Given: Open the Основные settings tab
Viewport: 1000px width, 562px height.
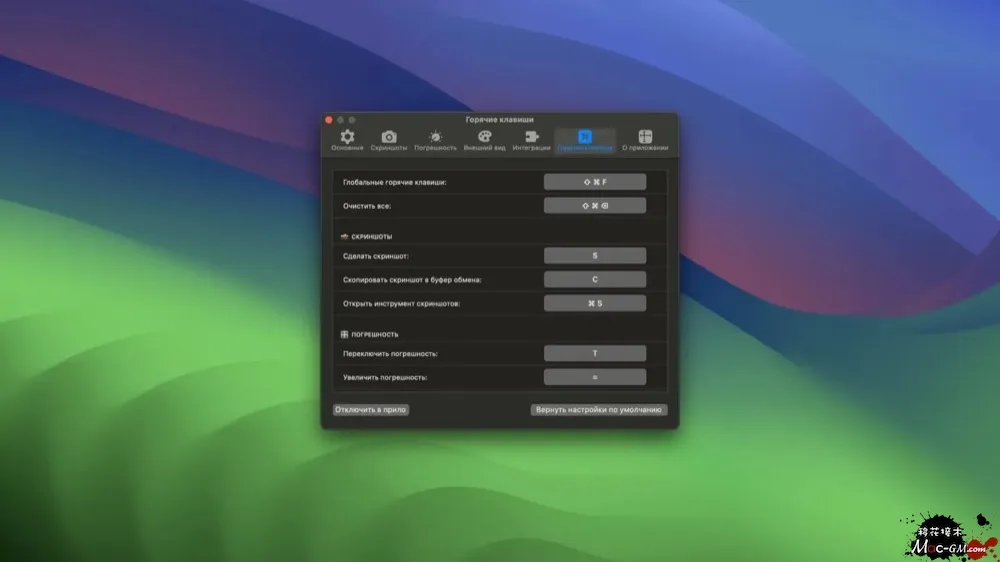Looking at the screenshot, I should coord(347,140).
